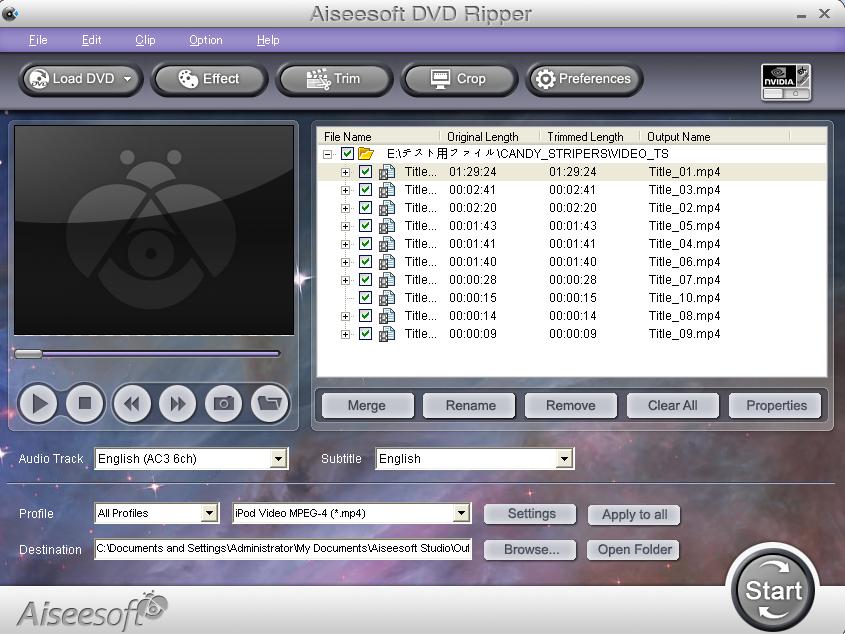Start the DVD ripping conversion
Image resolution: width=845 pixels, height=634 pixels.
tap(773, 591)
